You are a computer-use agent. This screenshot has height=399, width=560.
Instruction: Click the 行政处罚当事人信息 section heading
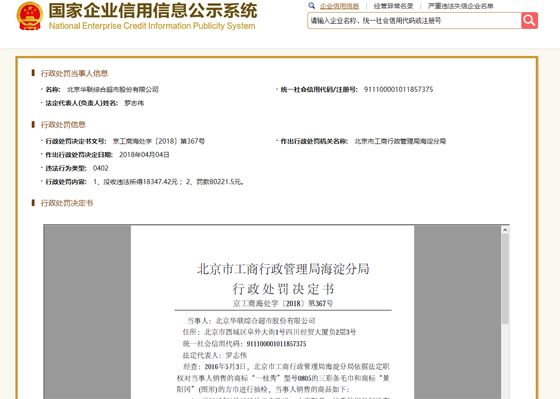point(74,73)
